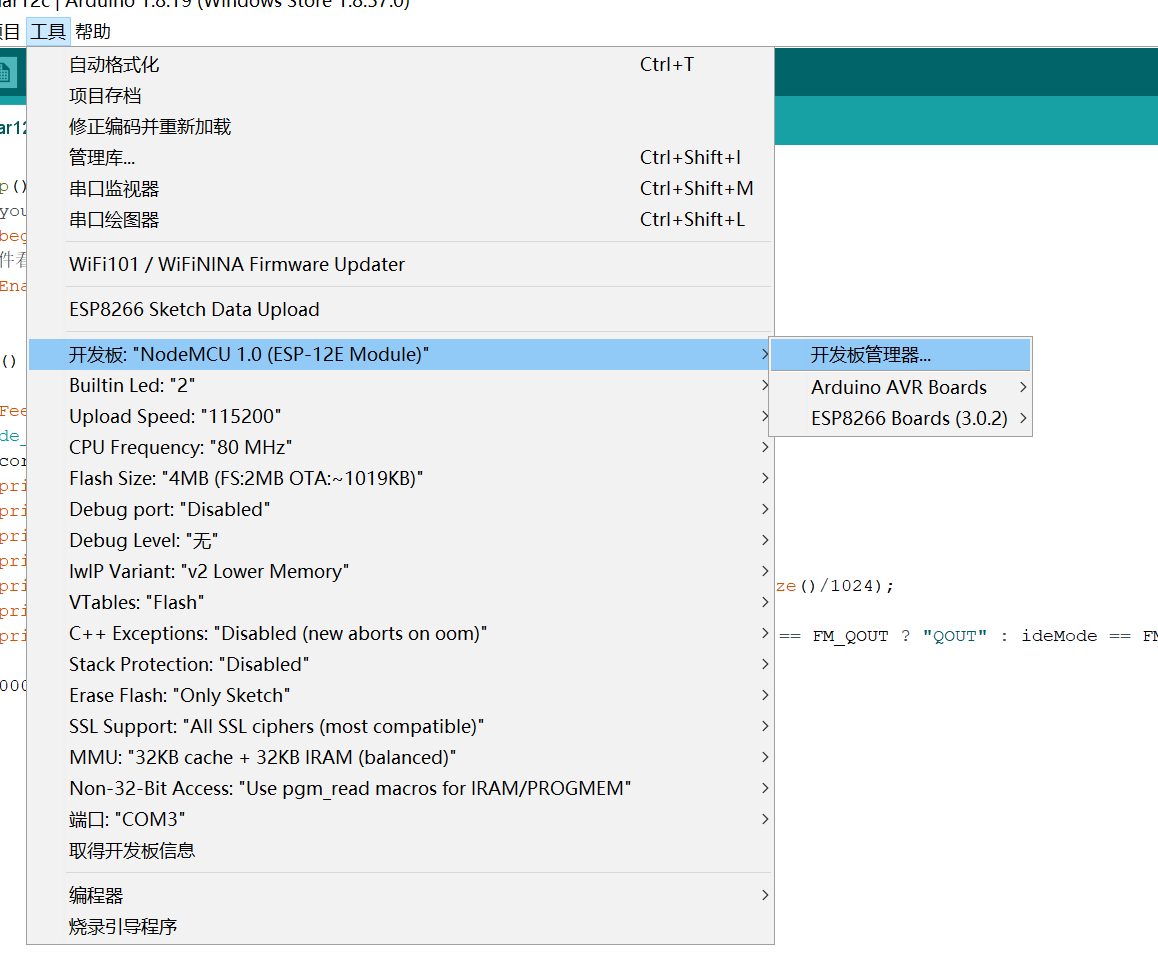Open 串口监视器 serial monitor

(400, 189)
